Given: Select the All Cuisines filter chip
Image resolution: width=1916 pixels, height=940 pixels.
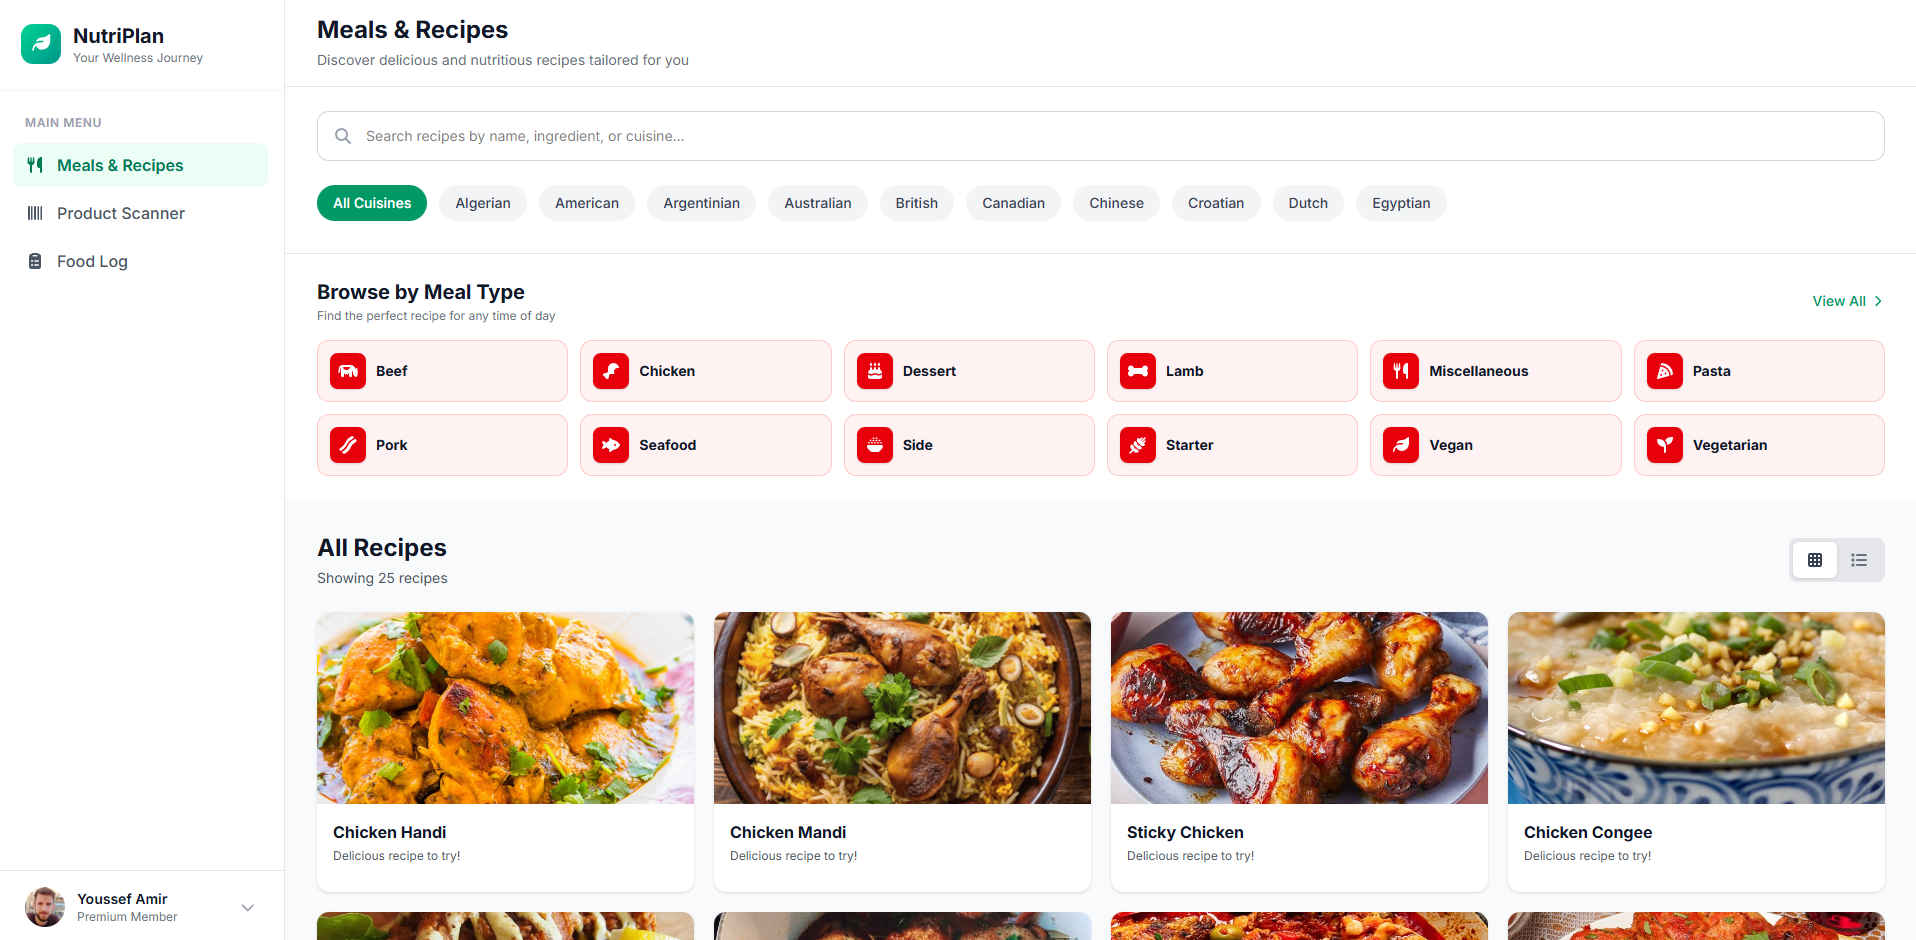Looking at the screenshot, I should click(x=372, y=203).
